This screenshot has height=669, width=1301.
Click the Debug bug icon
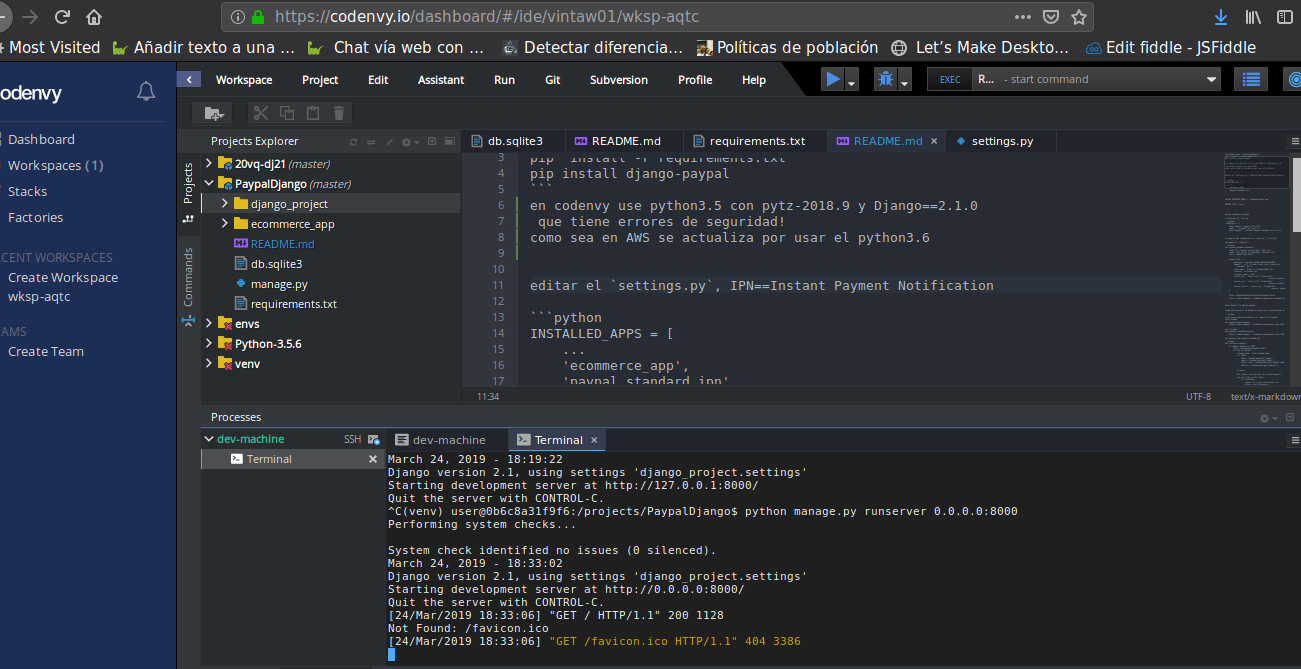(x=885, y=80)
